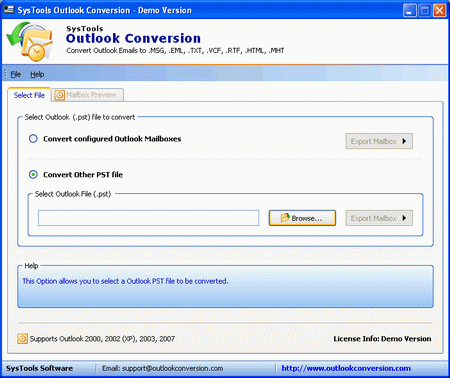450x378 pixels.
Task: Open the Help menu
Action: 37,74
